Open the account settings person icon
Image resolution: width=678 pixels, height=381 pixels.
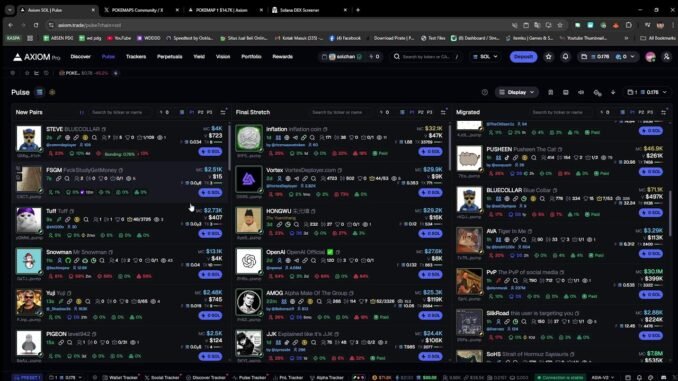[x=666, y=57]
